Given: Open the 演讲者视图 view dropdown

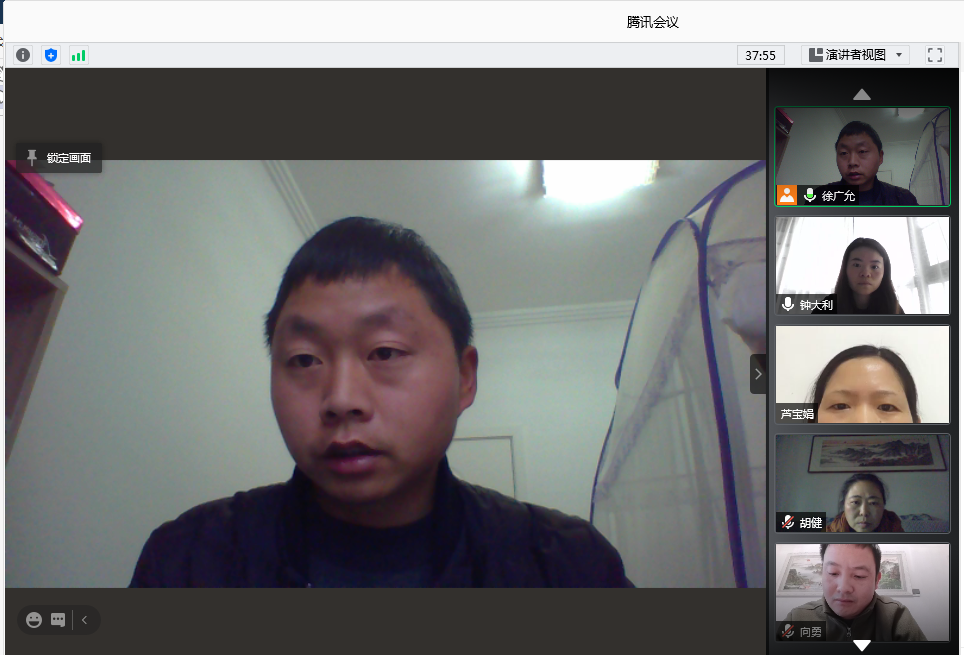Looking at the screenshot, I should click(855, 55).
